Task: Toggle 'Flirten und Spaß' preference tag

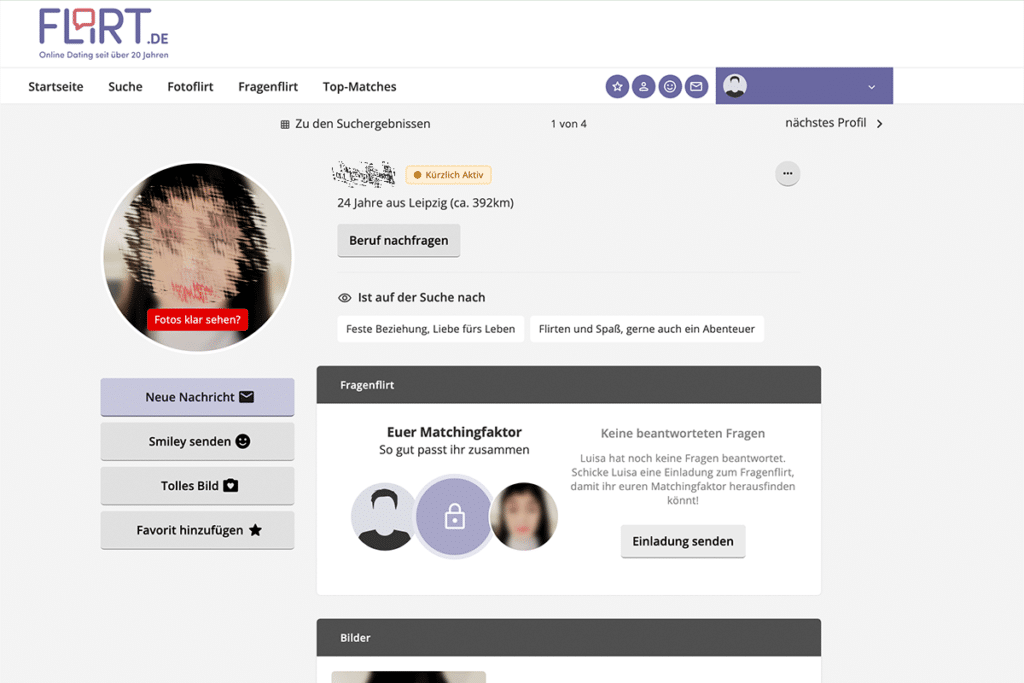Action: (646, 328)
